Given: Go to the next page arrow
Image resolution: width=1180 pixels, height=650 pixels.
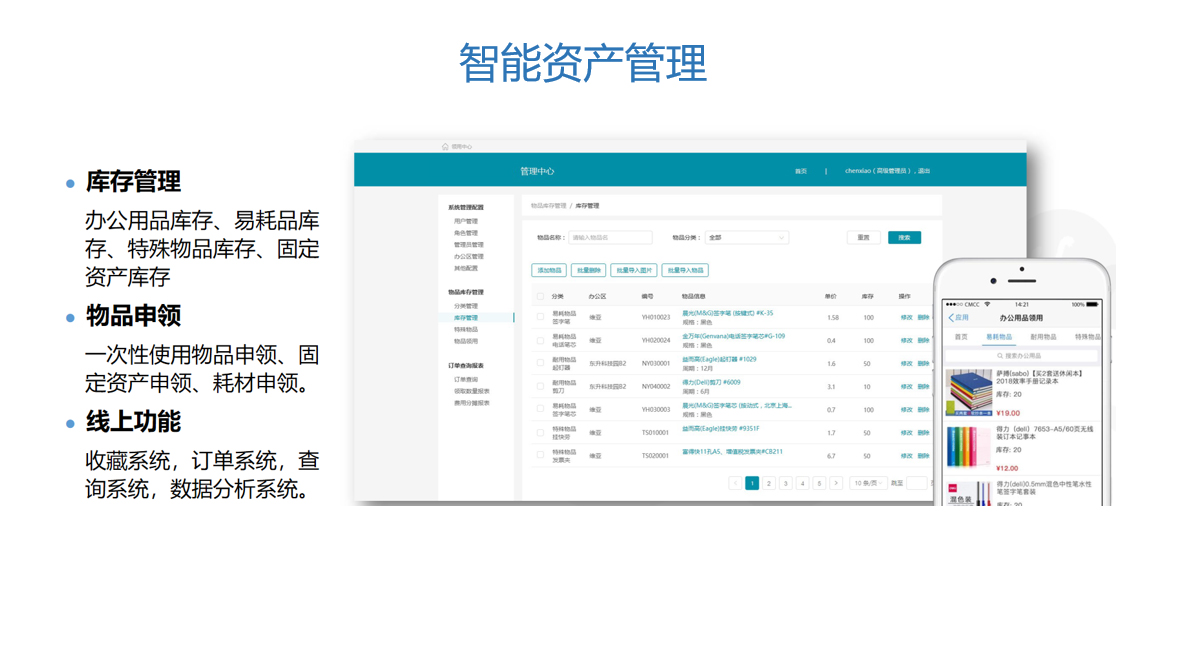Looking at the screenshot, I should [x=836, y=483].
